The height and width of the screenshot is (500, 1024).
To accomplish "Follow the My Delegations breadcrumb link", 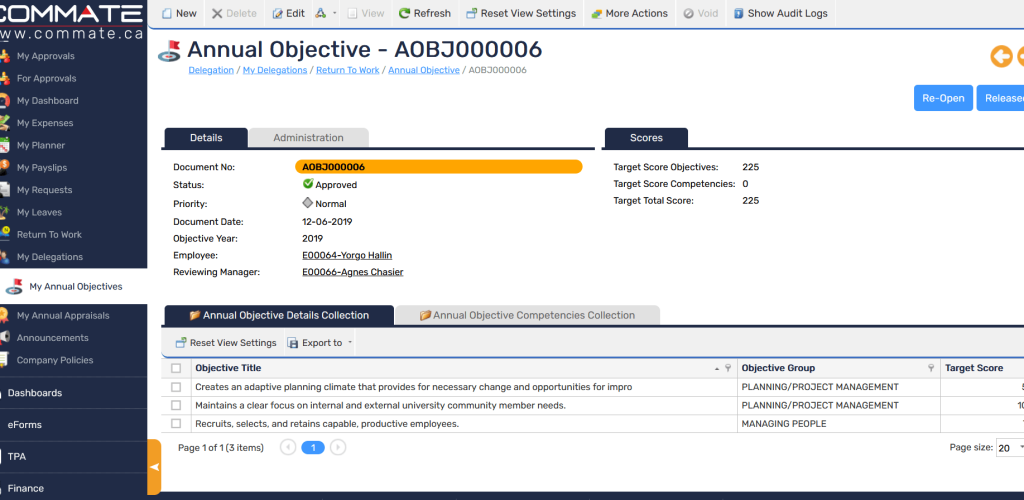I will 275,70.
